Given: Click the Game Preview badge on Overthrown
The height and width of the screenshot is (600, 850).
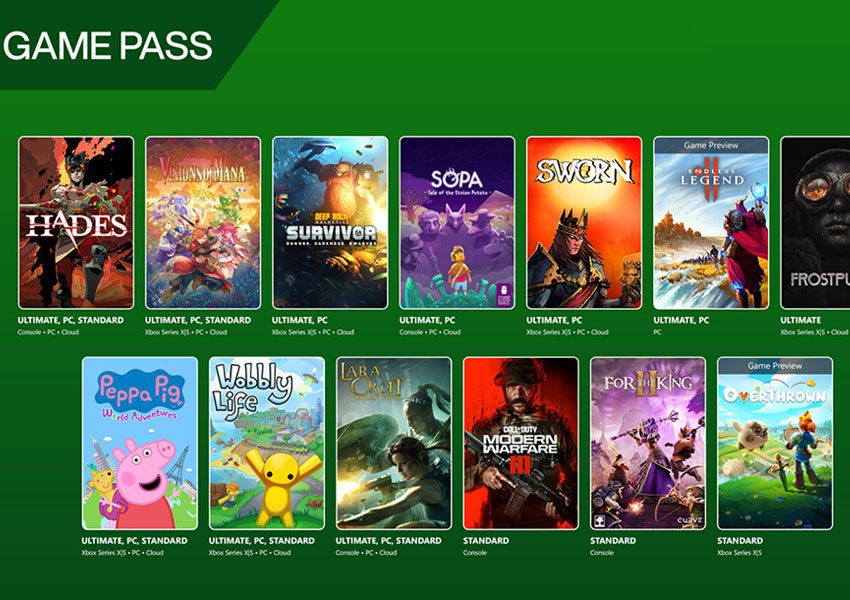Looking at the screenshot, I should [775, 366].
